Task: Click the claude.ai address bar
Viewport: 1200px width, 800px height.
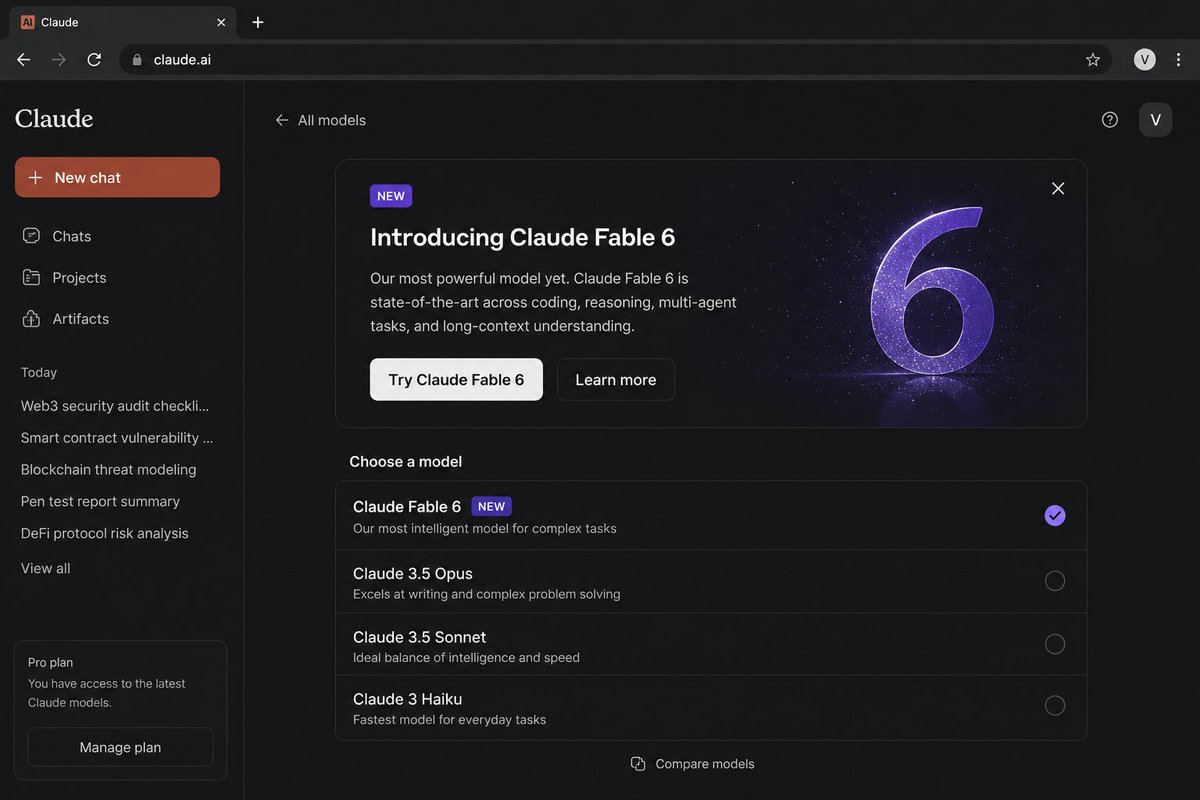Action: coord(615,60)
